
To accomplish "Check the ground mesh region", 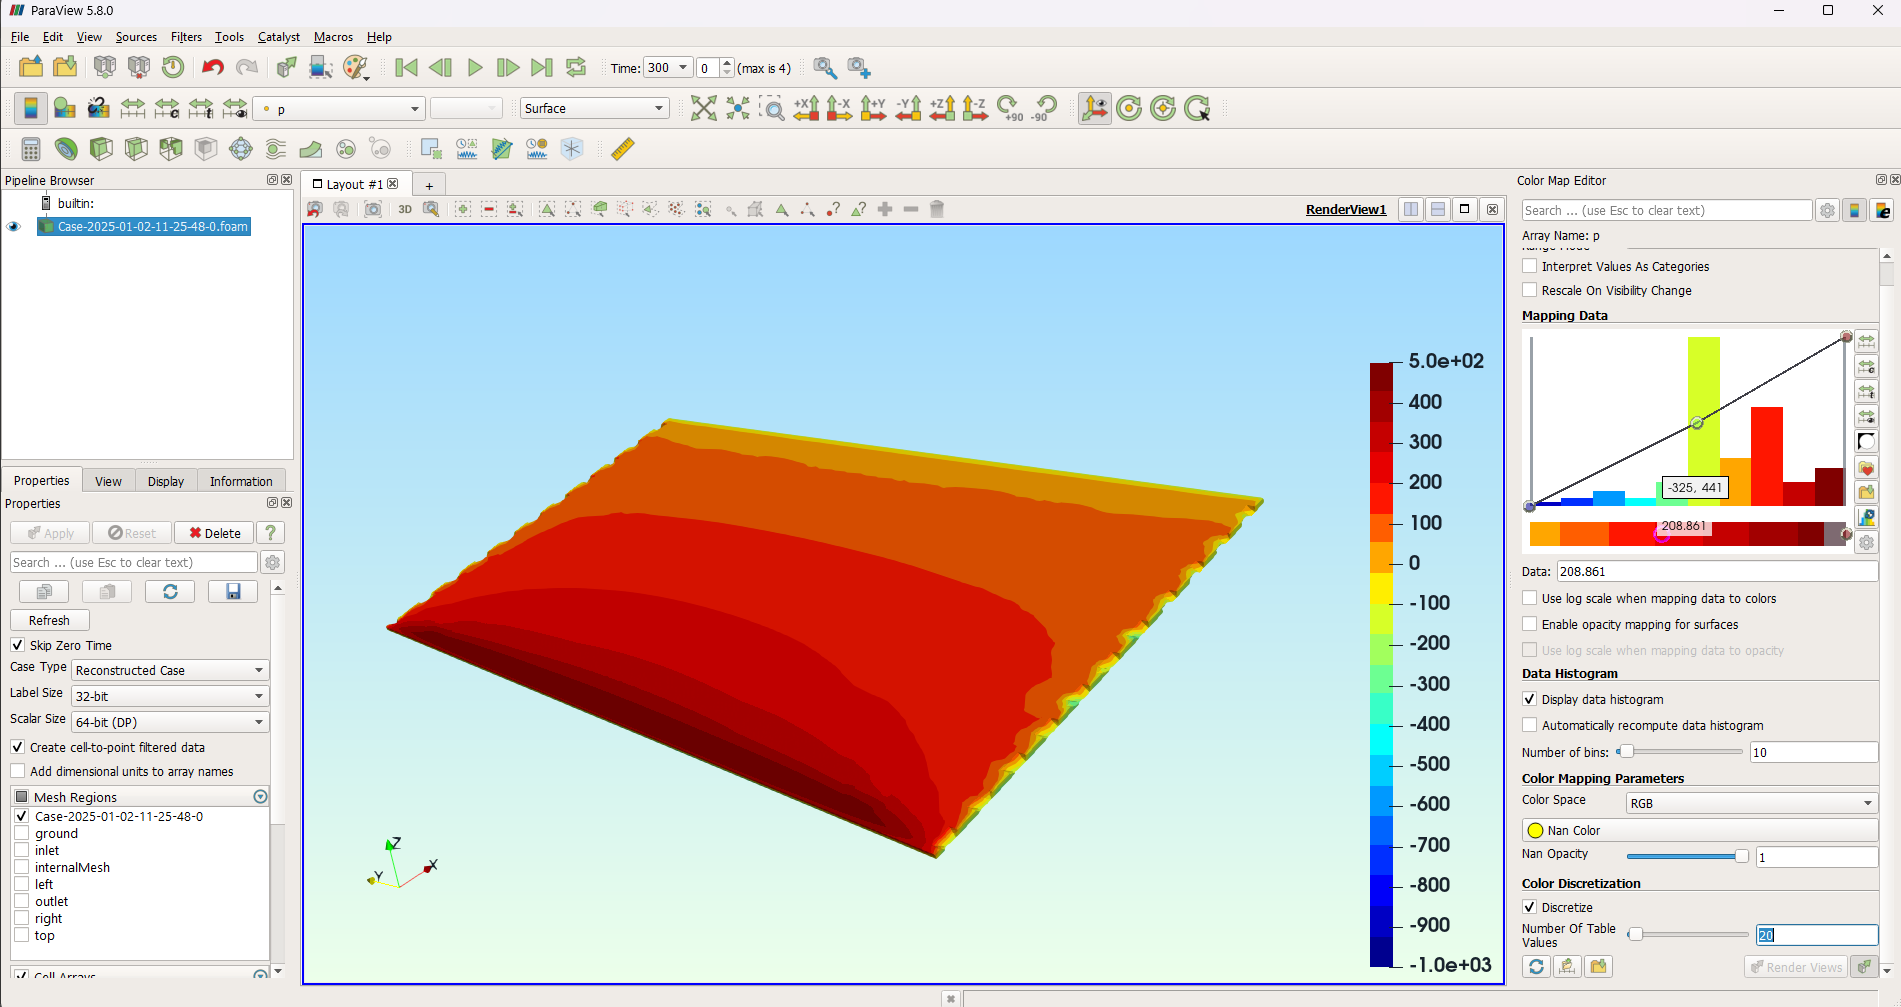I will point(22,833).
